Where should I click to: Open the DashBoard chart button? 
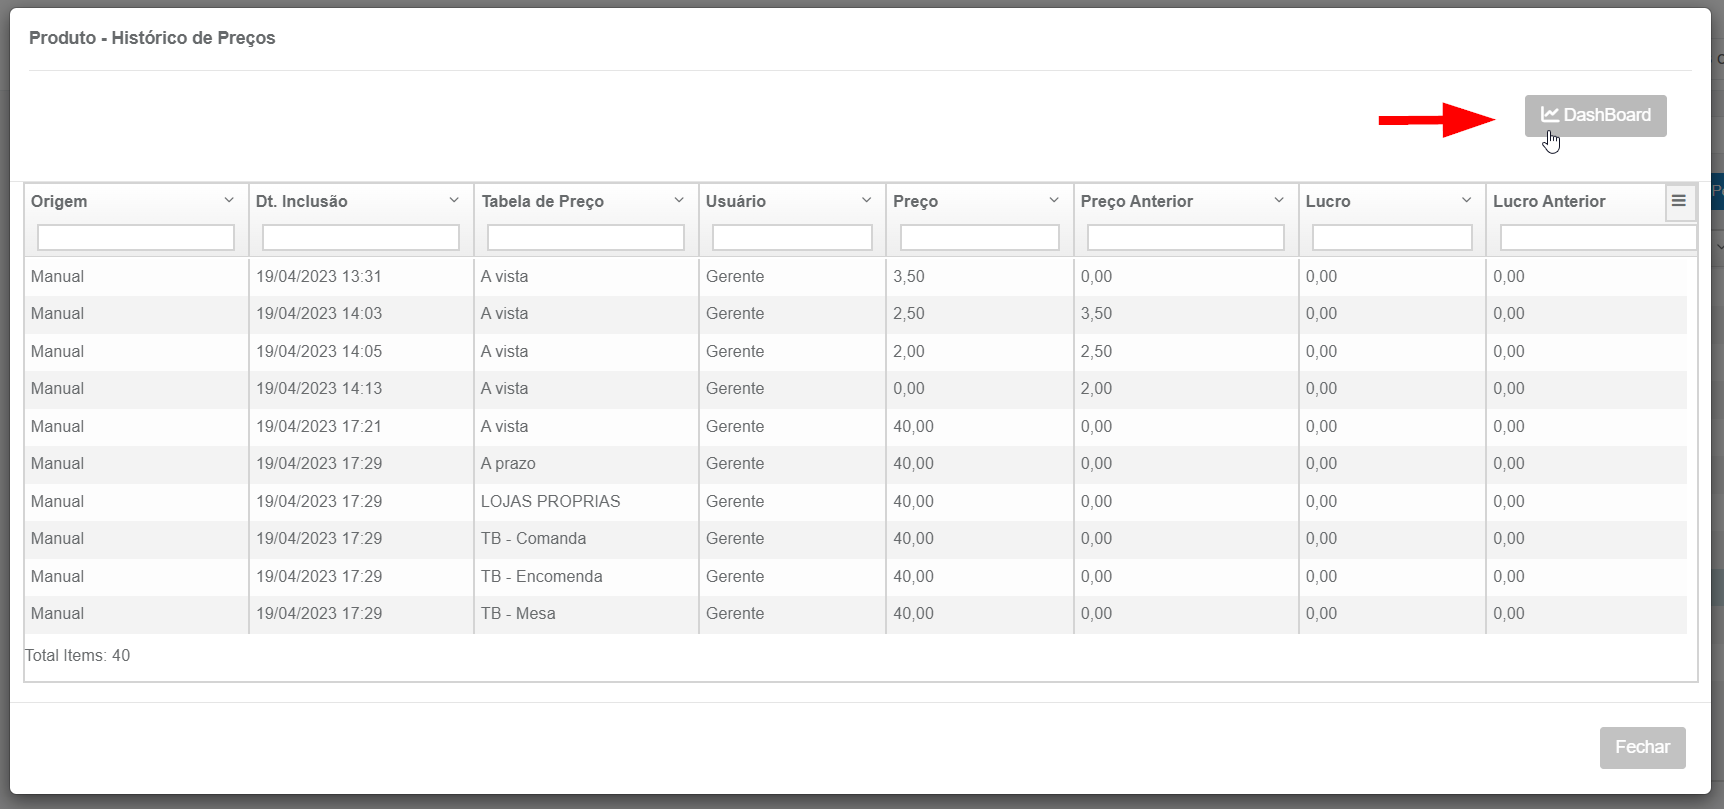point(1595,116)
